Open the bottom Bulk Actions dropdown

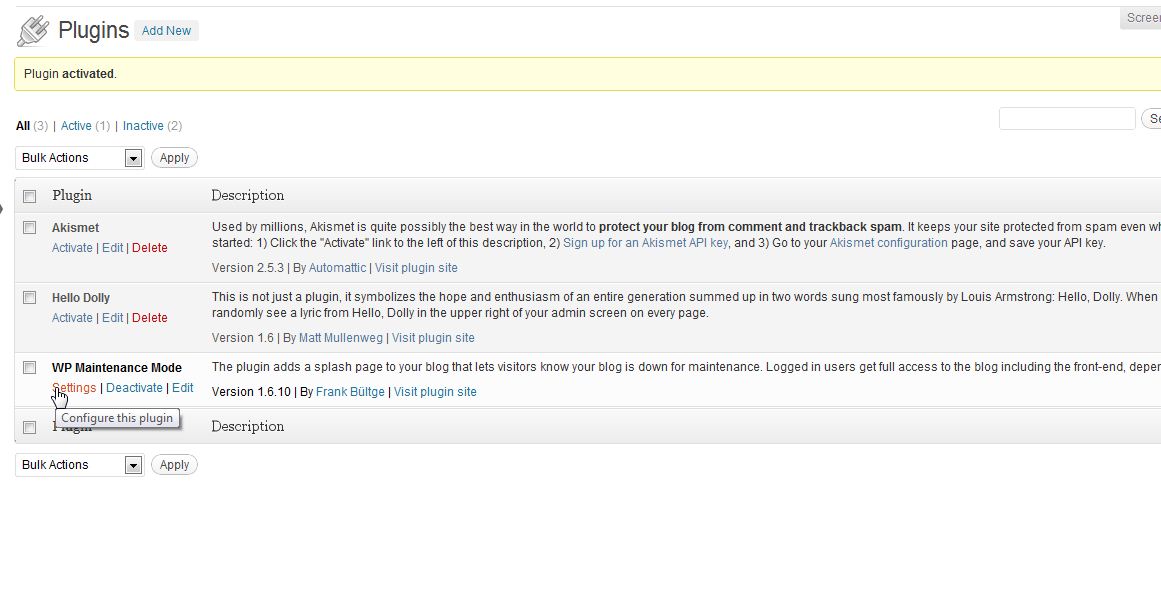[80, 465]
